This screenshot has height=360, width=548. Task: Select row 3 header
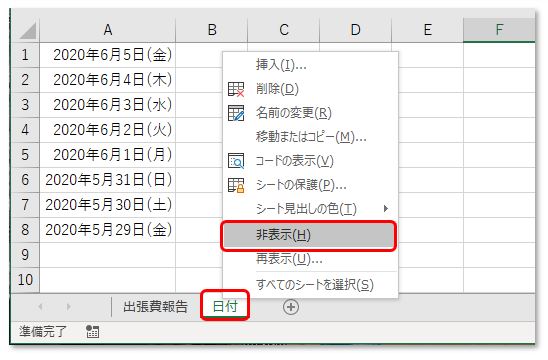(25, 105)
